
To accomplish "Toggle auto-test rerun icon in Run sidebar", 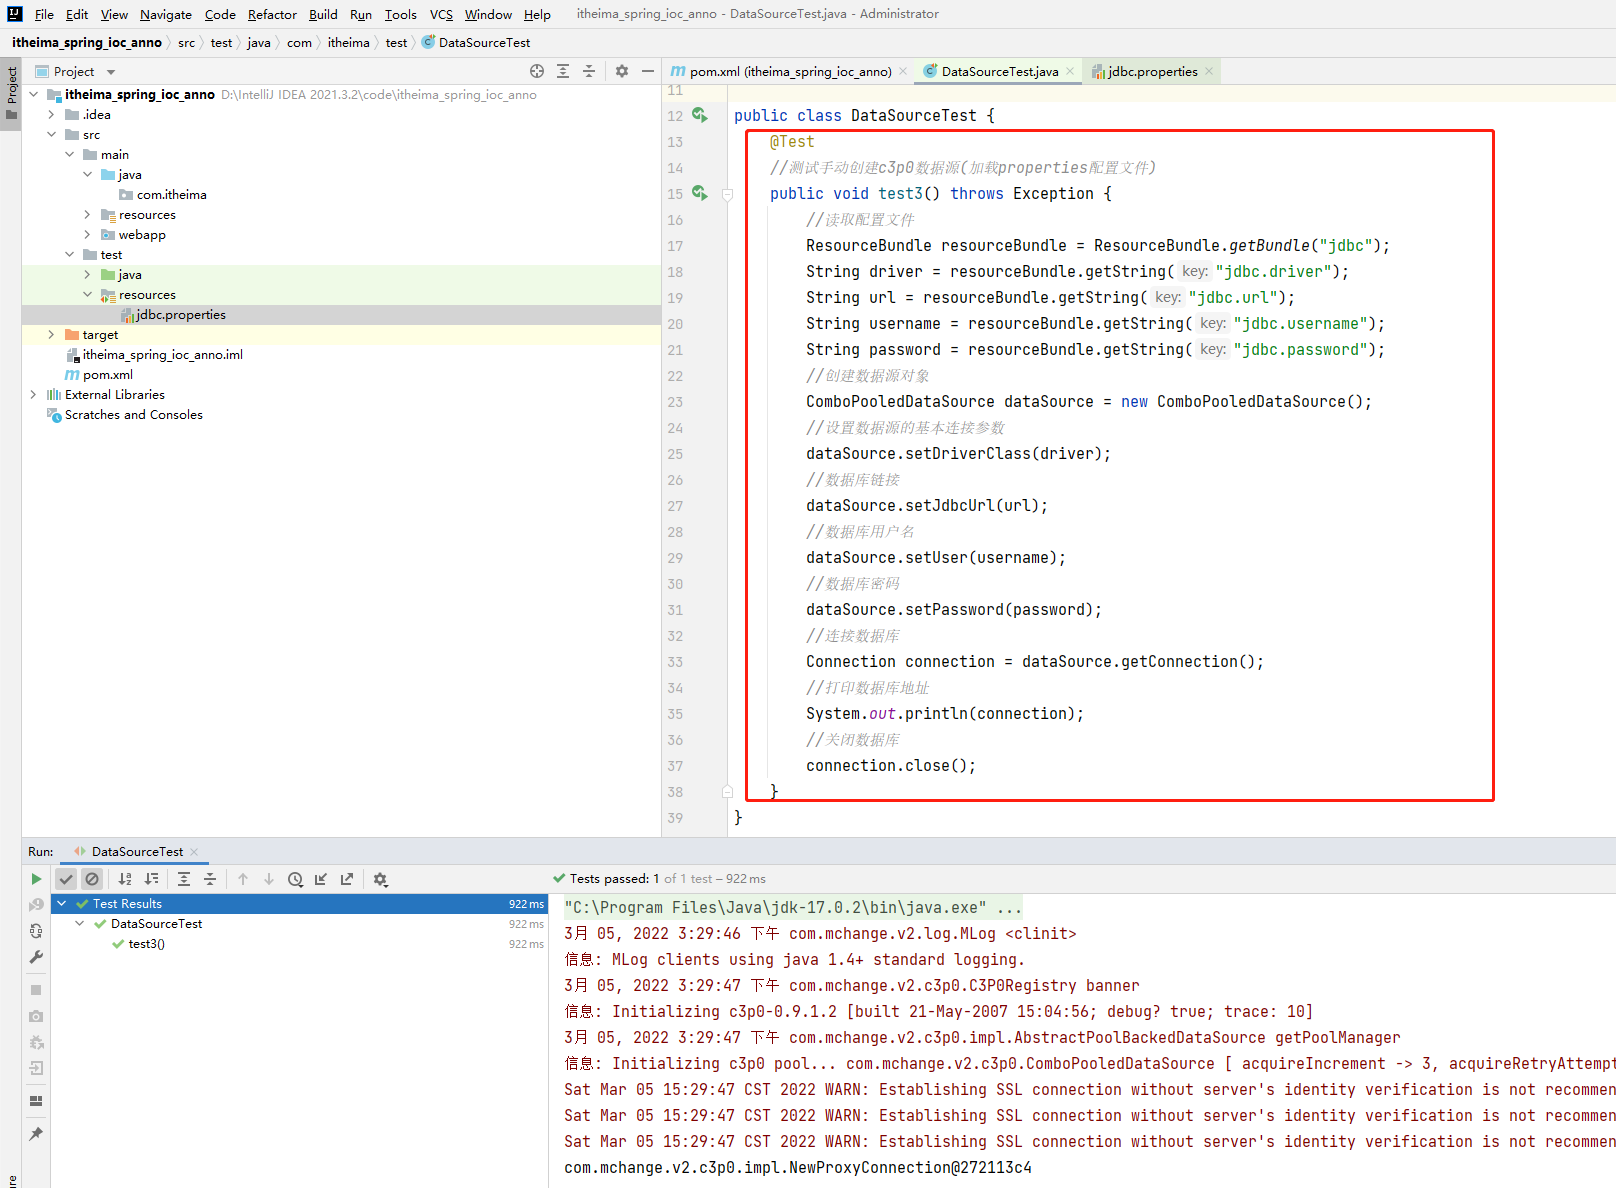I will point(36,931).
